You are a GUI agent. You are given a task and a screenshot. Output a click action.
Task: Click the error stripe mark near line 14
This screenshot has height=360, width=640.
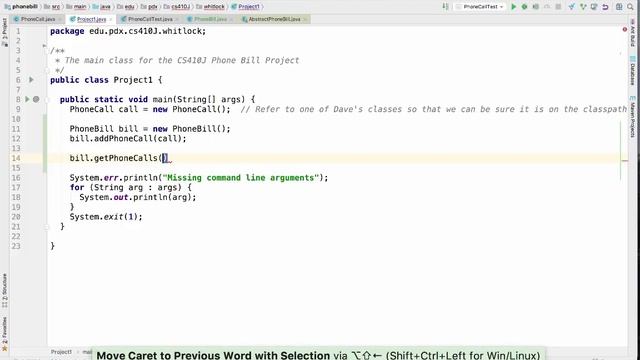tap(624, 161)
